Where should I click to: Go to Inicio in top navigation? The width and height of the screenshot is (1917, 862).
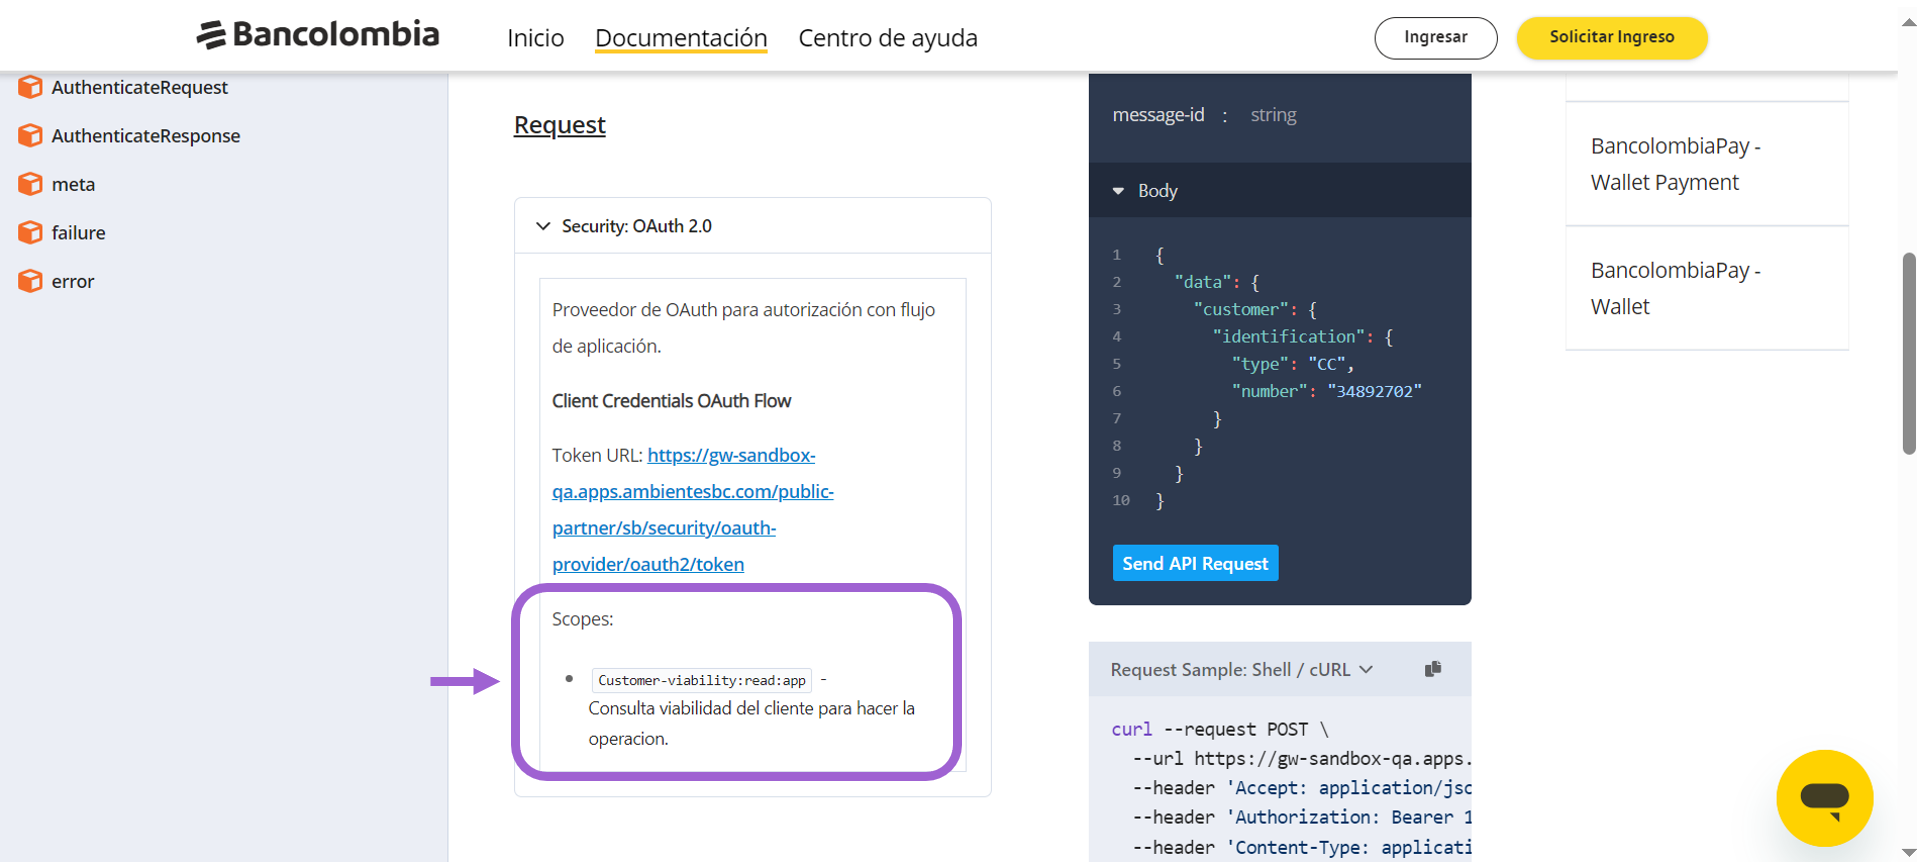point(535,37)
